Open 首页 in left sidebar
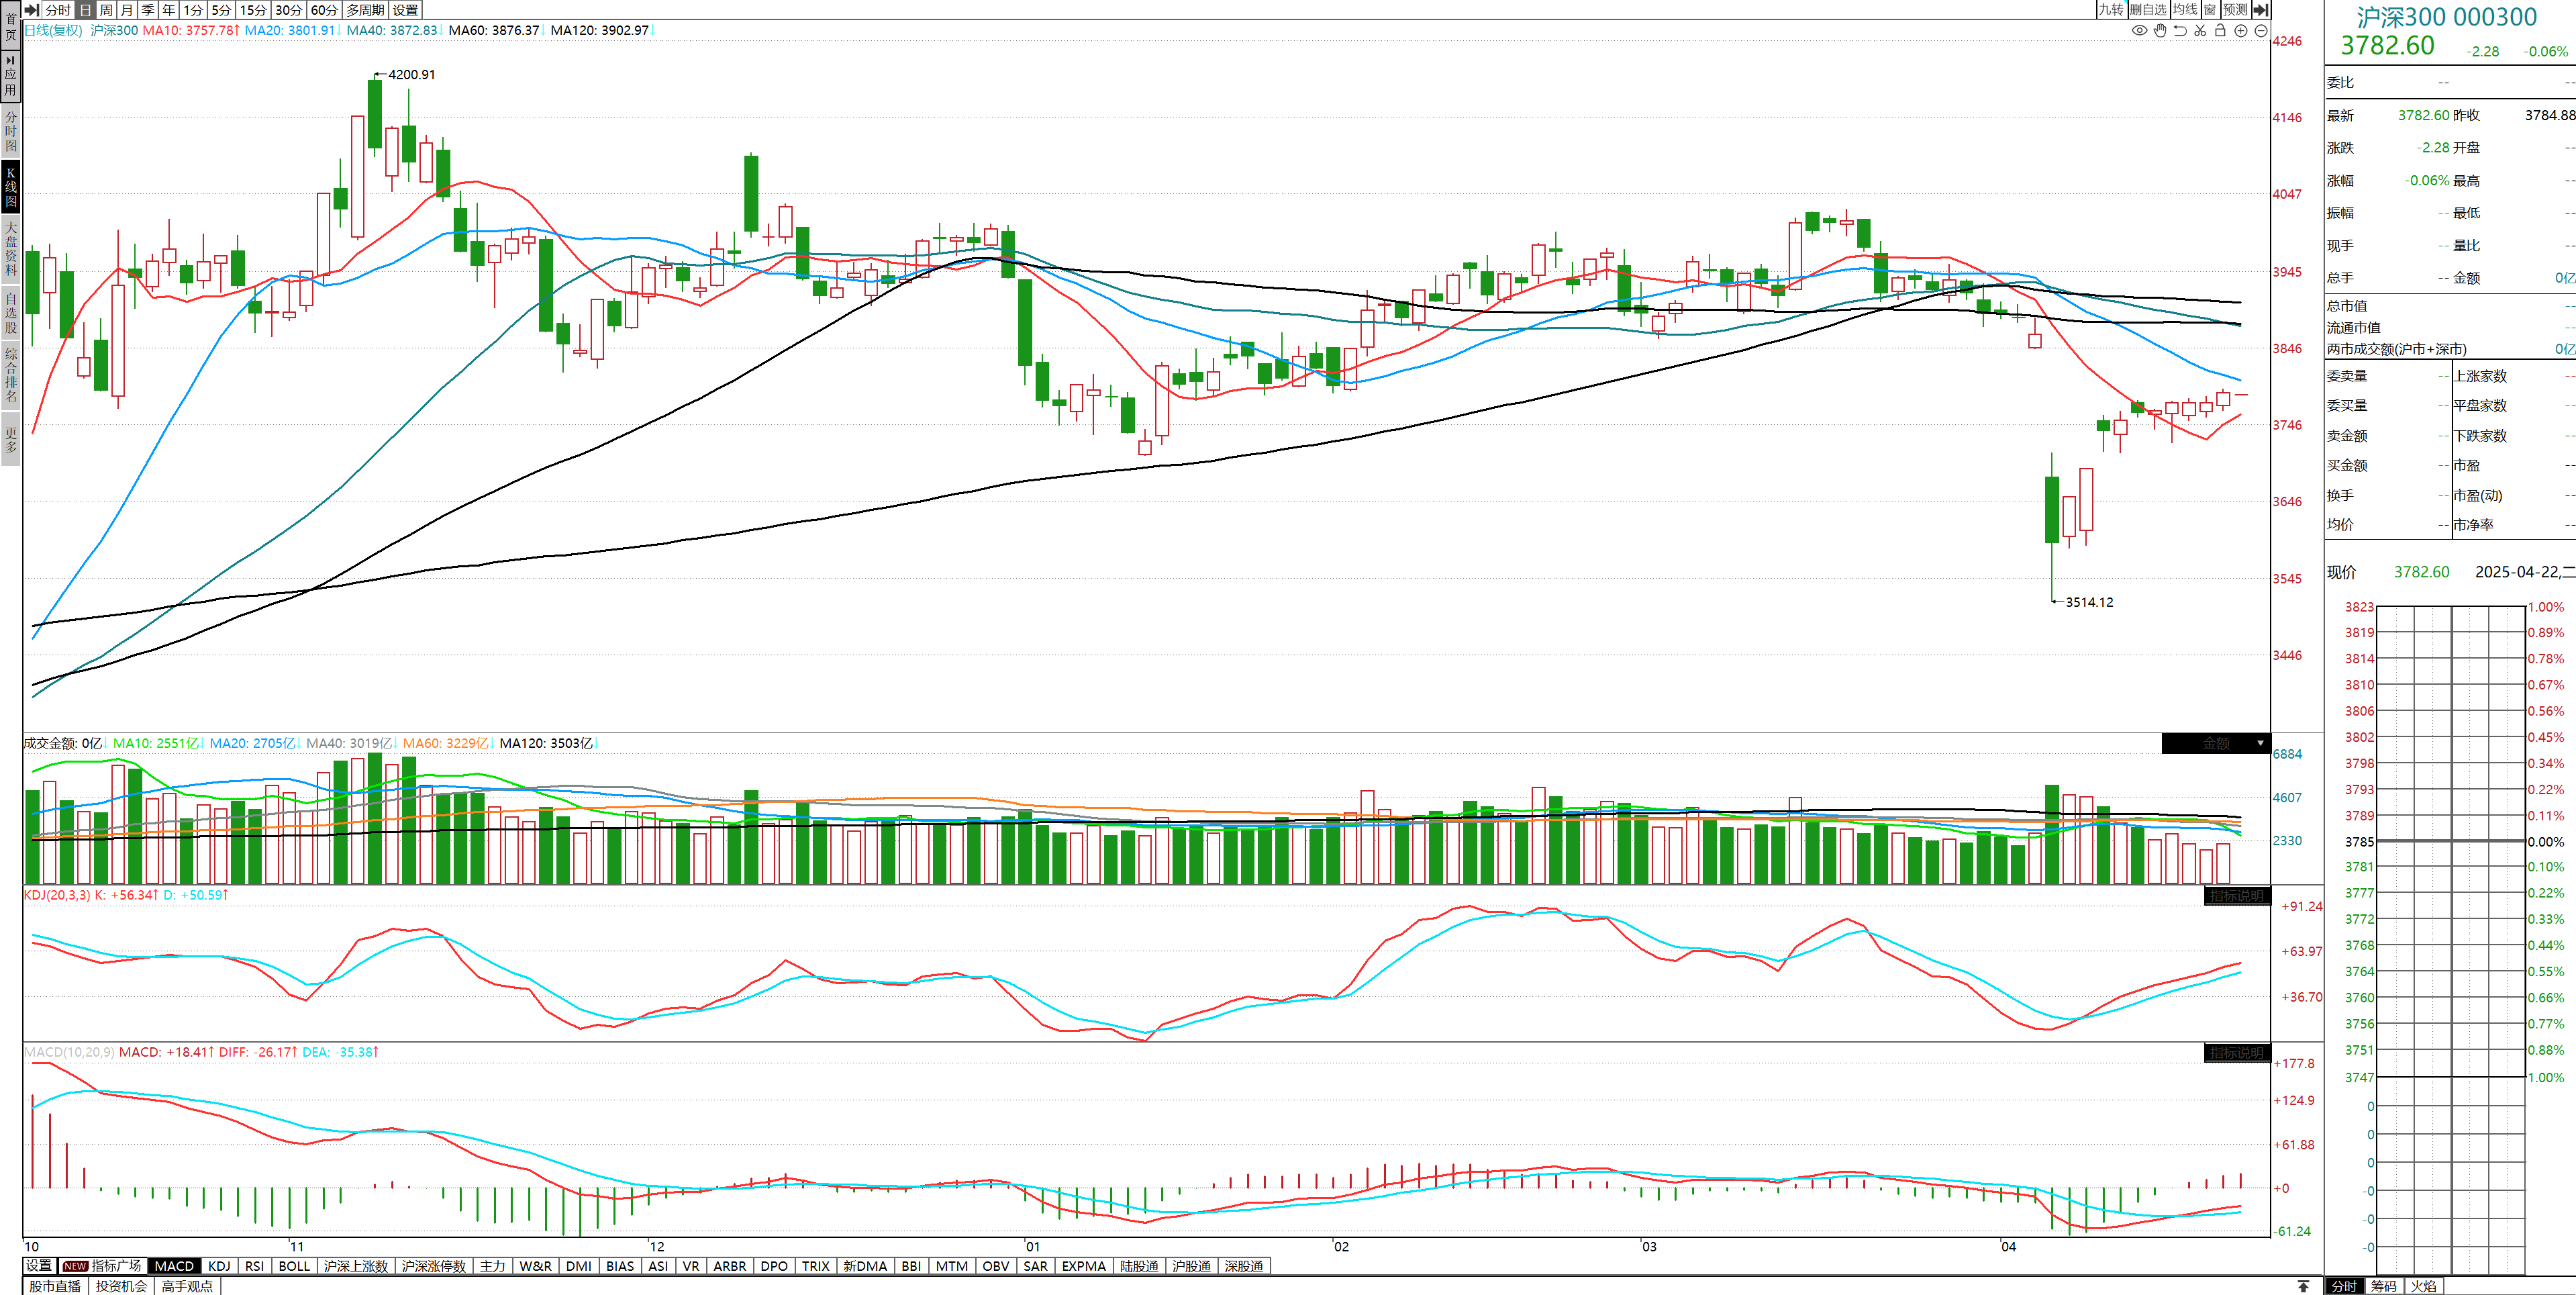Viewport: 2576px width, 1295px height. (10, 26)
